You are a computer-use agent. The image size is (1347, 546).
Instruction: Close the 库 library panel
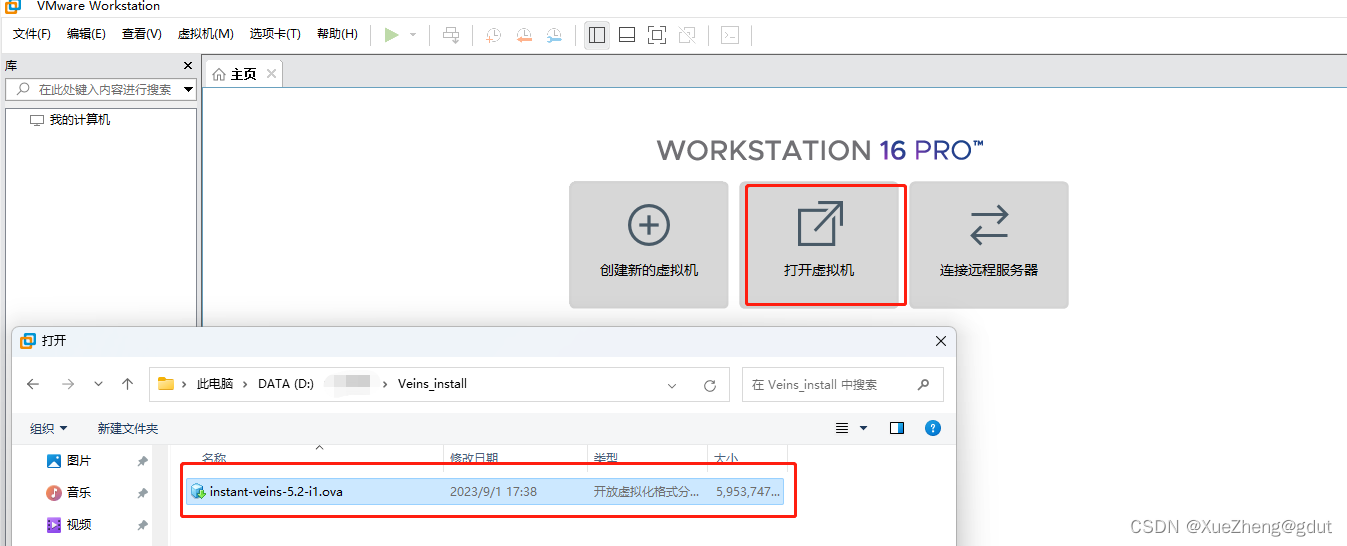coord(188,66)
